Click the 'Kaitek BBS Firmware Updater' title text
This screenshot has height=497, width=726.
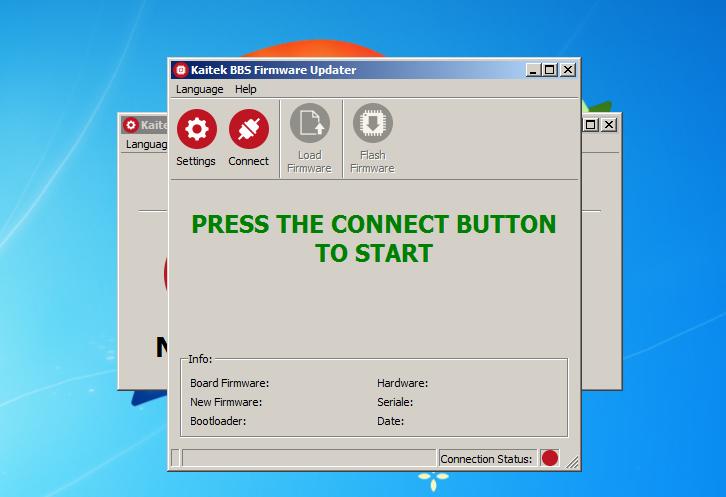coord(274,70)
